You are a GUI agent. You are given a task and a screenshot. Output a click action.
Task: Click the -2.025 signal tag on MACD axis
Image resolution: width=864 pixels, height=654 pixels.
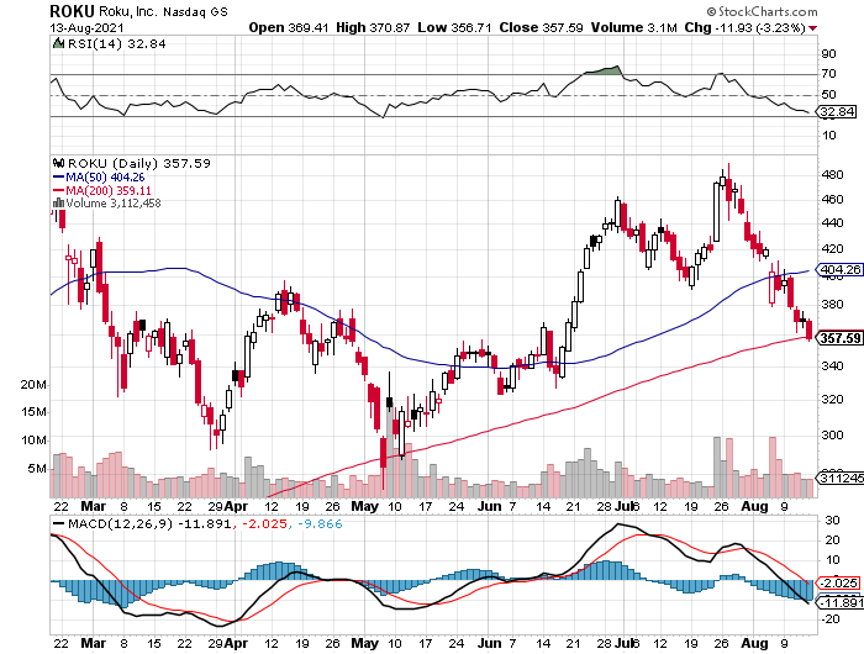click(x=838, y=583)
